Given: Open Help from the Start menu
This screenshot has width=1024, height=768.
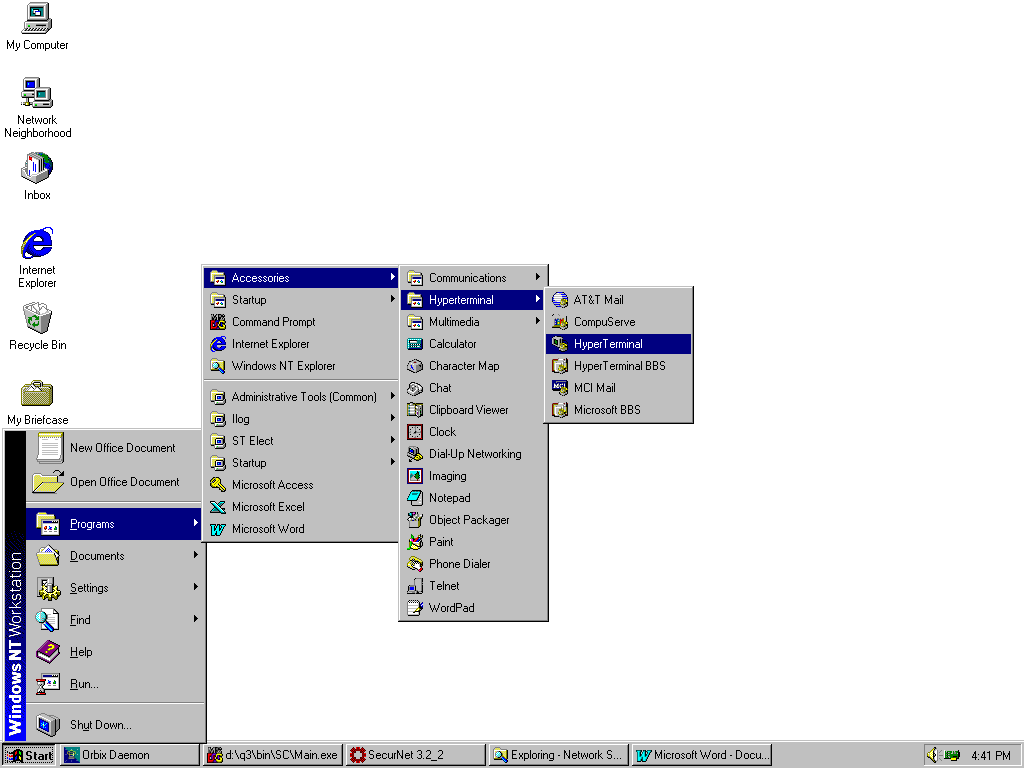Looking at the screenshot, I should [x=115, y=652].
